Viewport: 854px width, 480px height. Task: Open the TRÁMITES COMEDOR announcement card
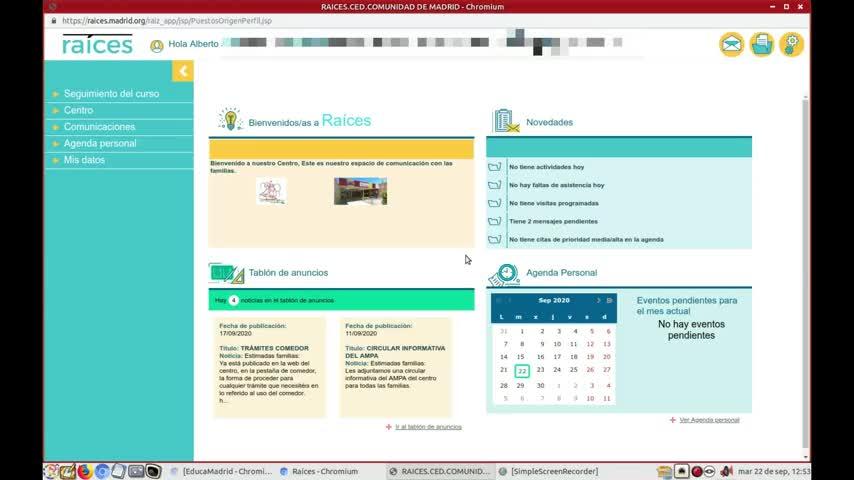coord(270,367)
